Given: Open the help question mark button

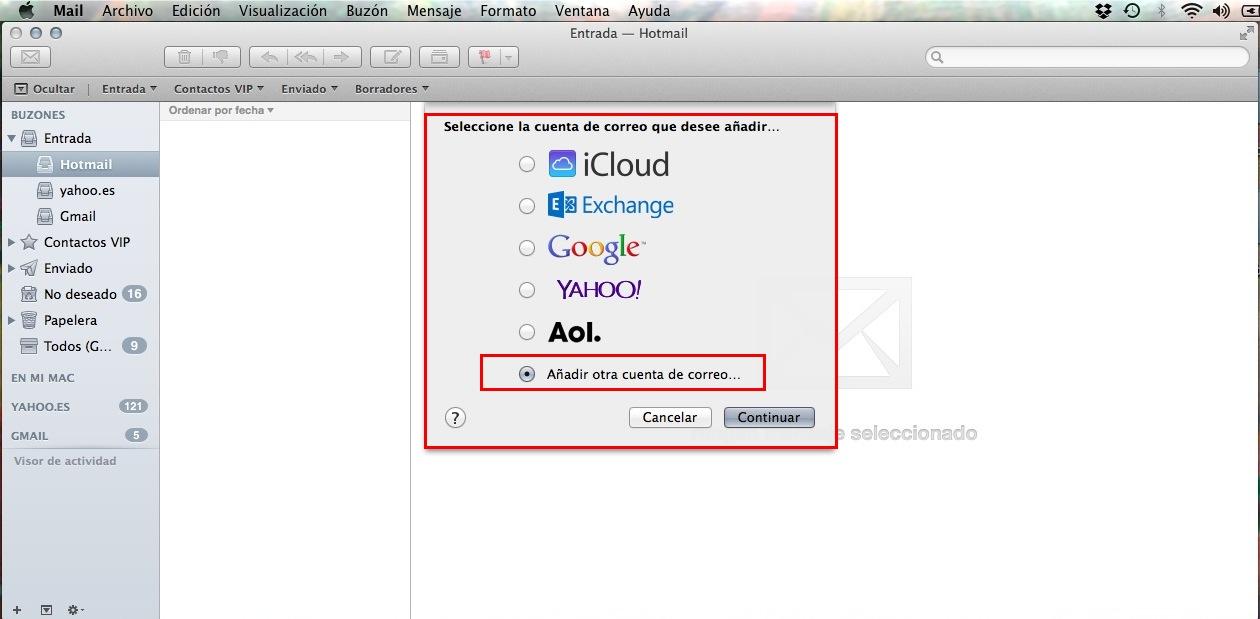Looking at the screenshot, I should tap(456, 418).
